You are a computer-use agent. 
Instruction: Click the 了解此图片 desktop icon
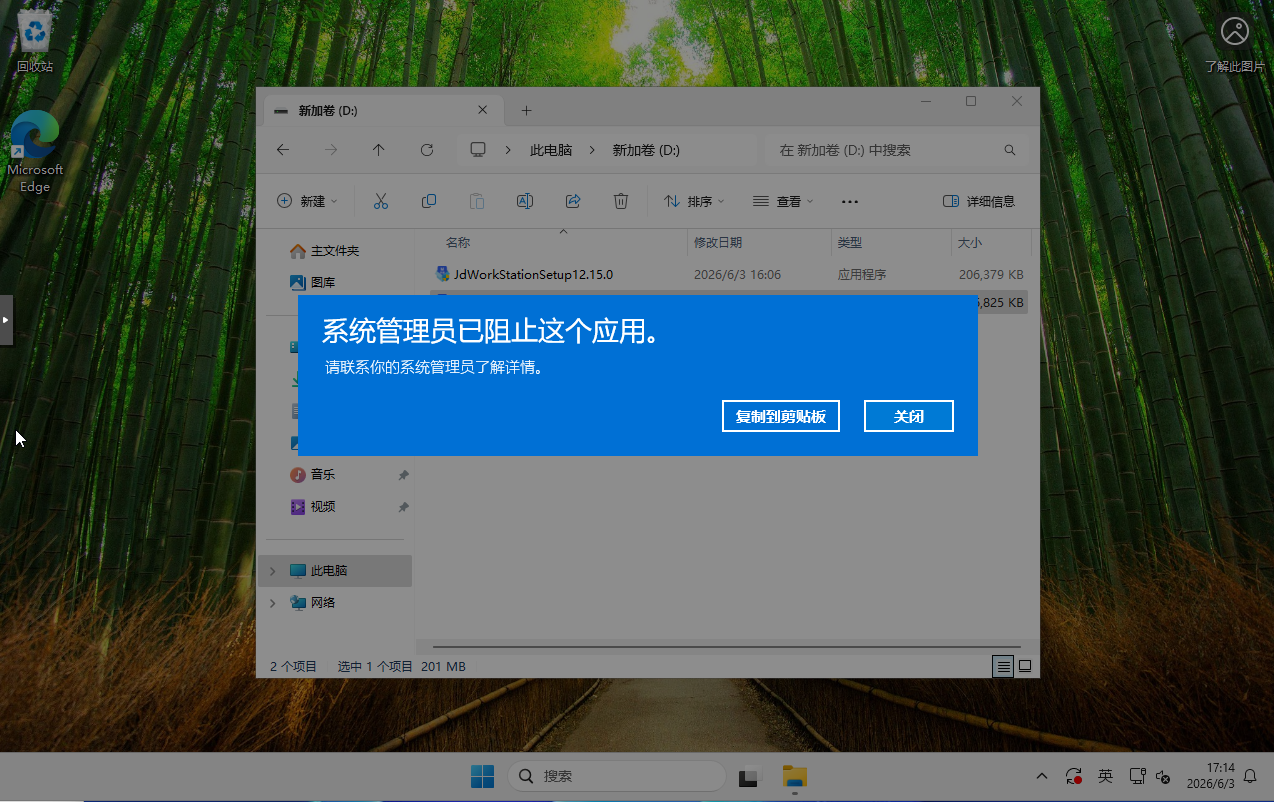pos(1235,45)
